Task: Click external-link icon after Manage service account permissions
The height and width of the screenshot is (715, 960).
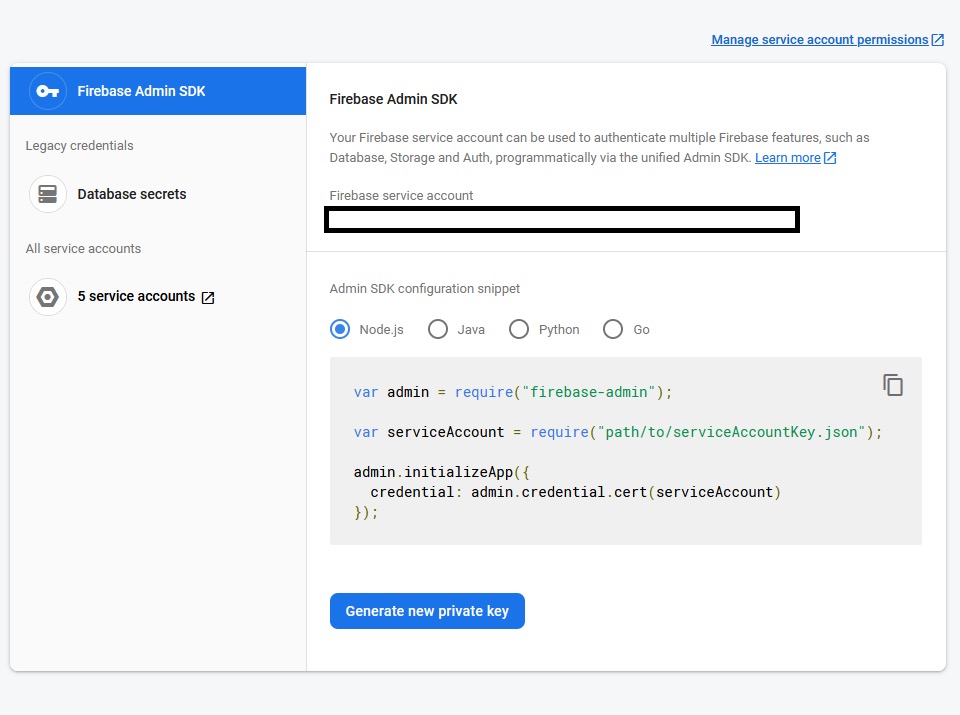Action: point(937,40)
